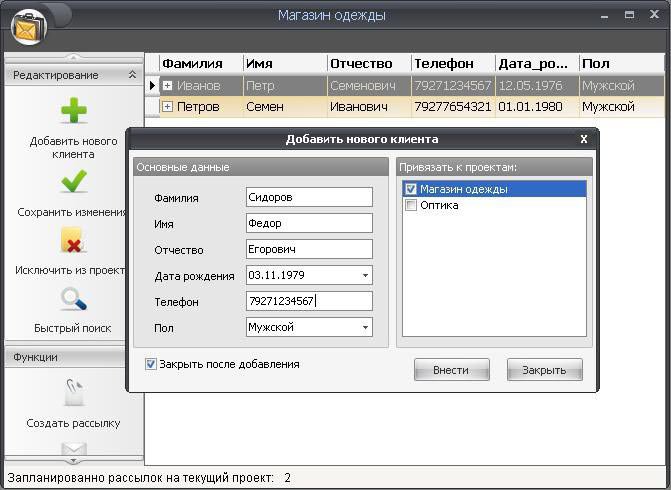This screenshot has width=671, height=490.
Task: Sort by the Фамилия column header
Action: [202, 64]
